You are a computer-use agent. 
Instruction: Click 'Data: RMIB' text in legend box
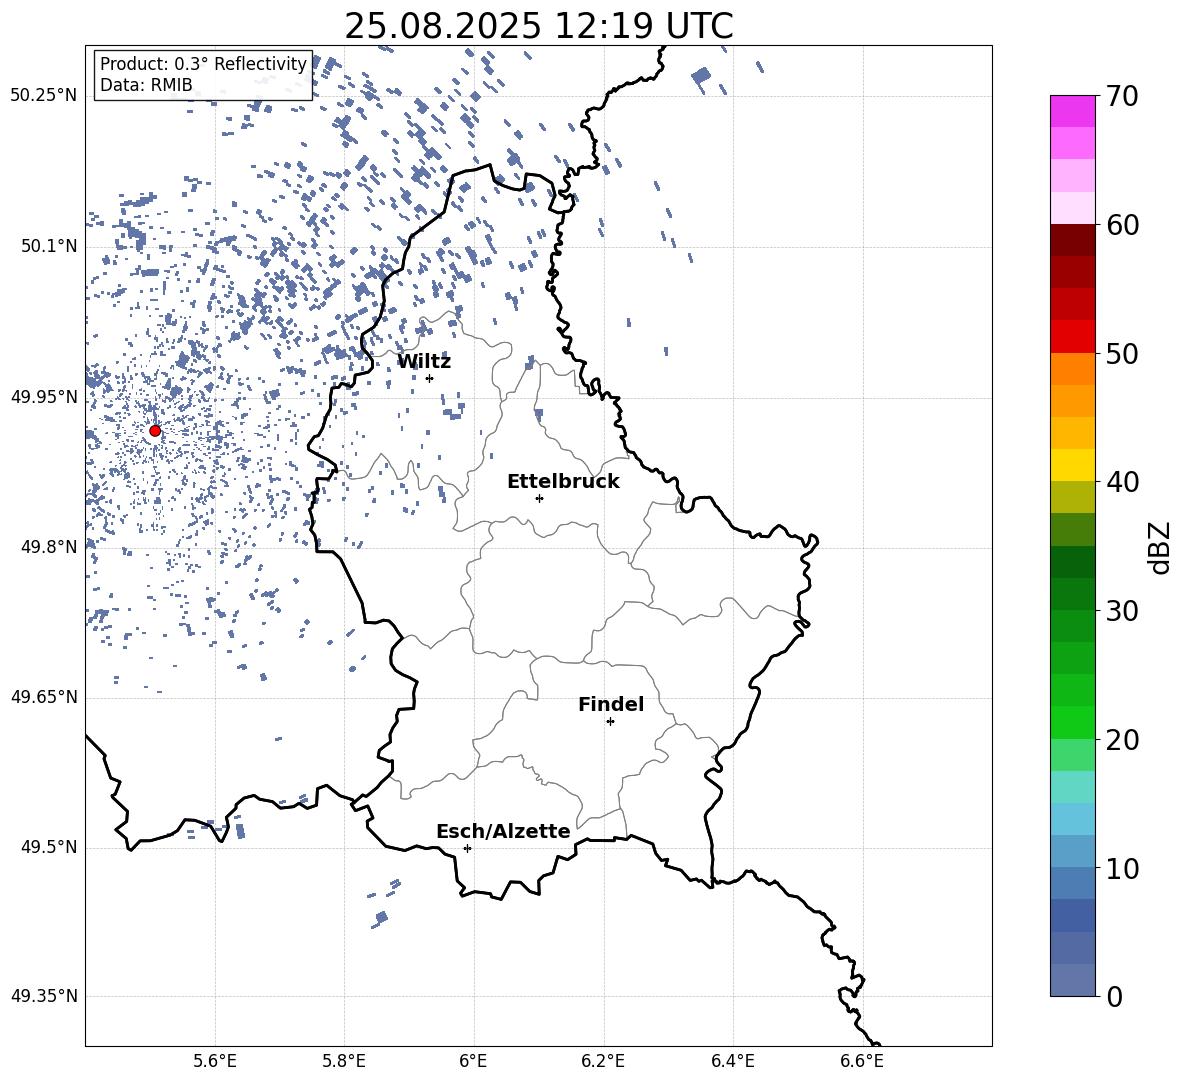(146, 85)
